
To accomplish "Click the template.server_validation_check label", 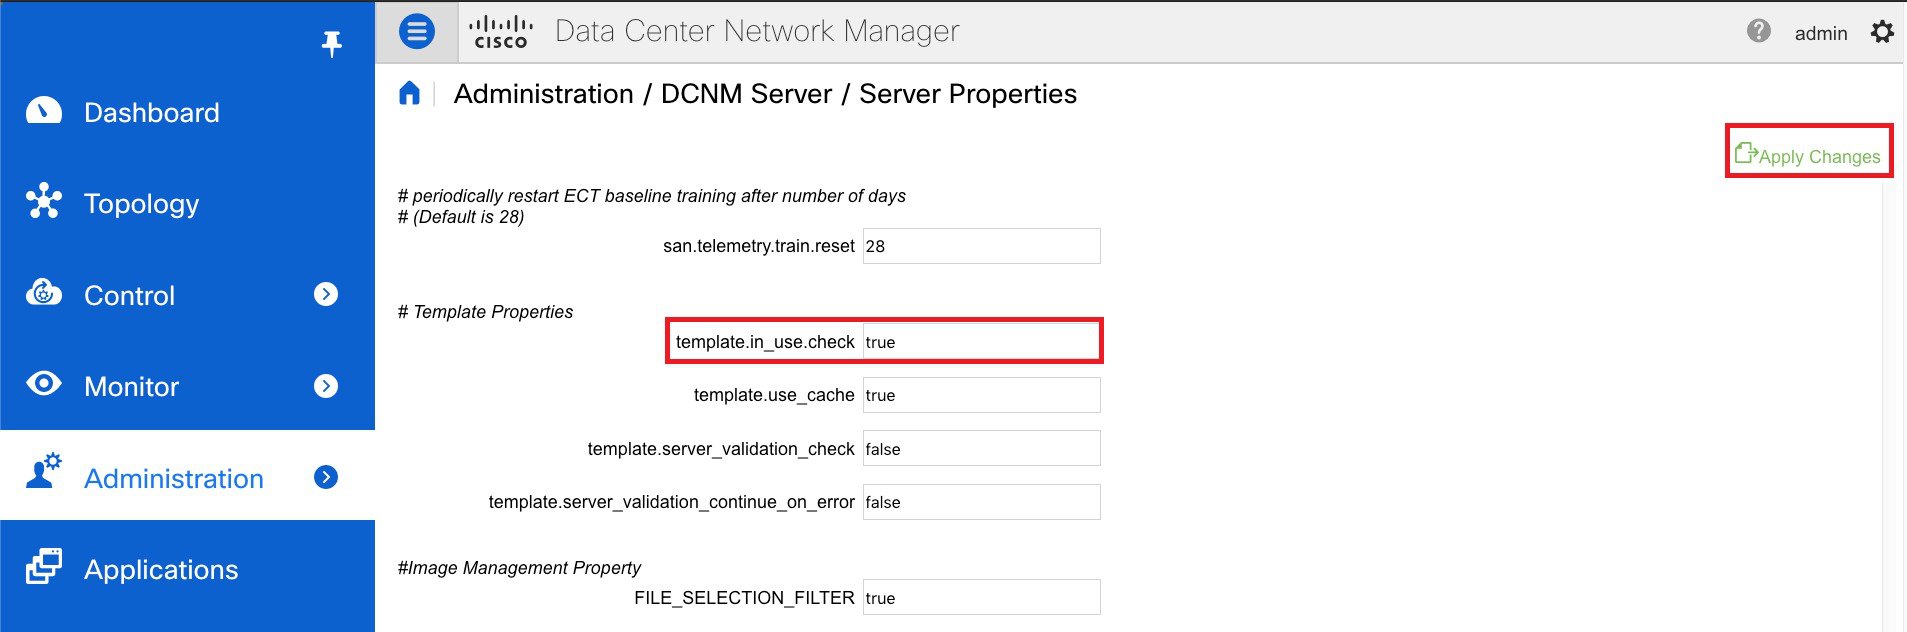I will pyautogui.click(x=721, y=449).
